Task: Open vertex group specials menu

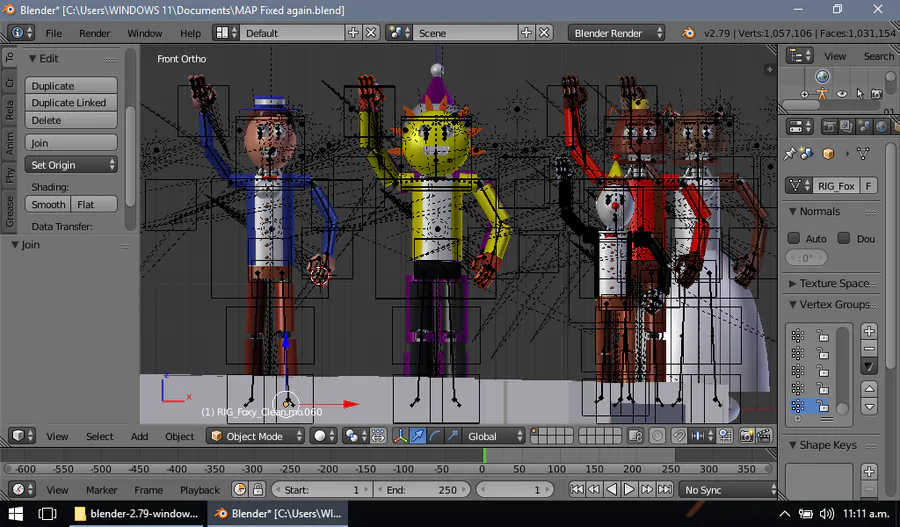Action: pos(869,366)
